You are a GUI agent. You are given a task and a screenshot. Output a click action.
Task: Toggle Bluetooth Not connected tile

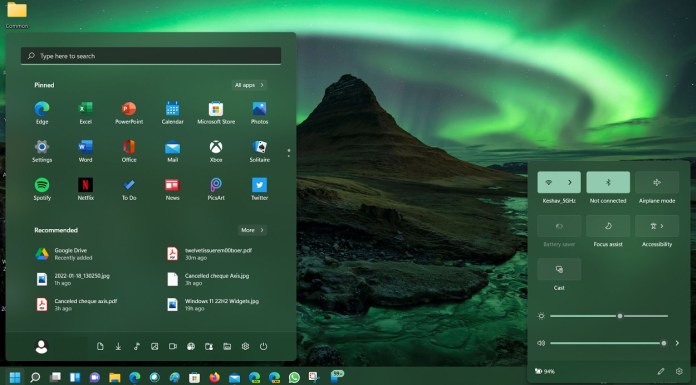point(608,182)
